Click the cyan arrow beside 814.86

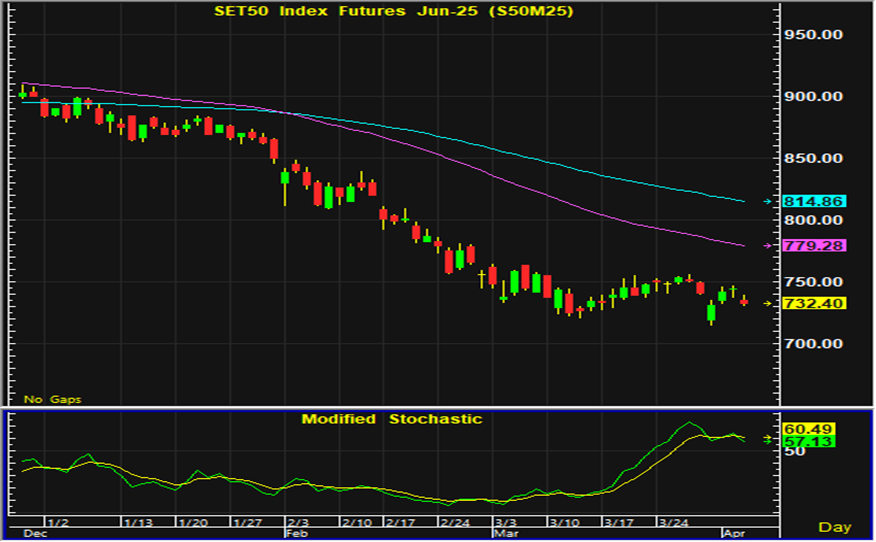click(768, 201)
